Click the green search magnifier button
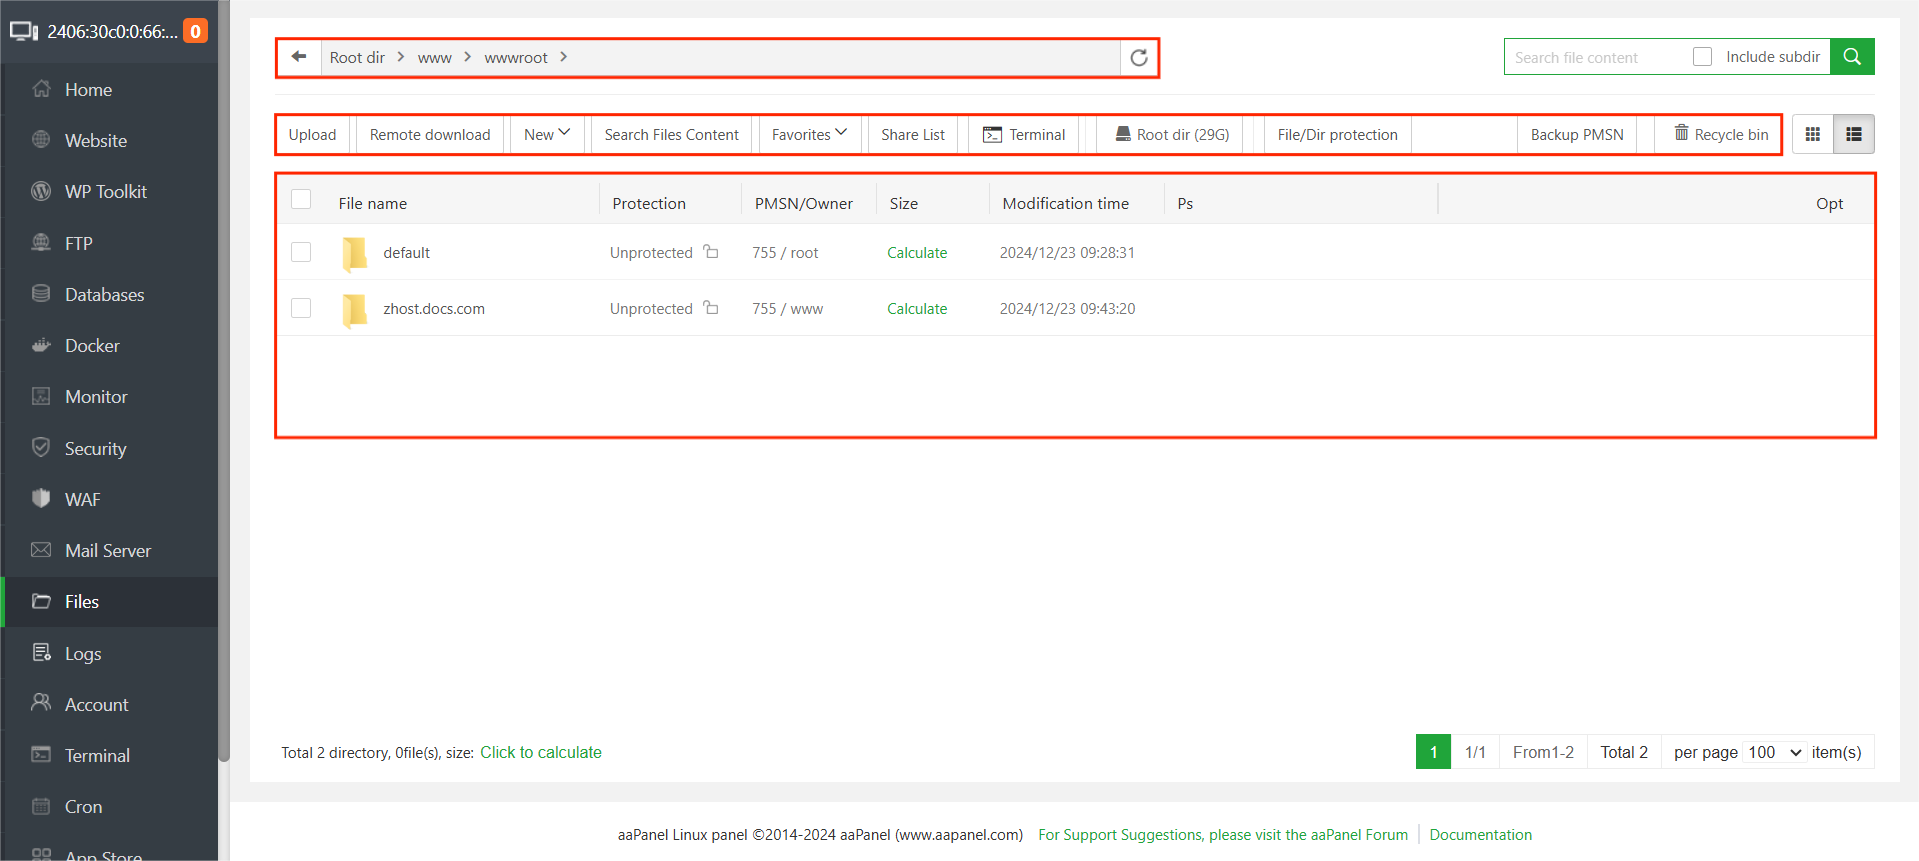Image resolution: width=1919 pixels, height=861 pixels. (x=1851, y=57)
